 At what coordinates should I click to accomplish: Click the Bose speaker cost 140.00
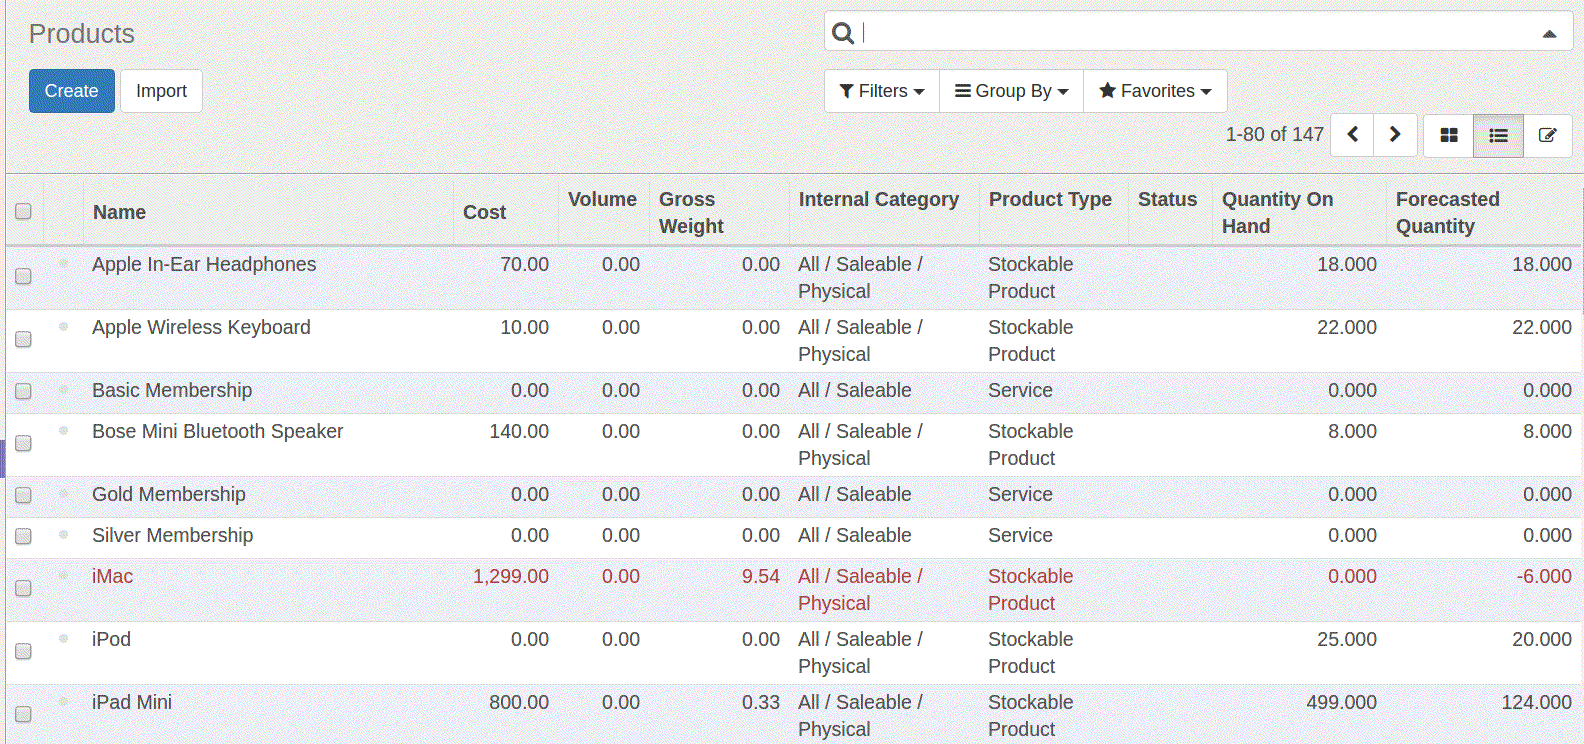pos(519,431)
